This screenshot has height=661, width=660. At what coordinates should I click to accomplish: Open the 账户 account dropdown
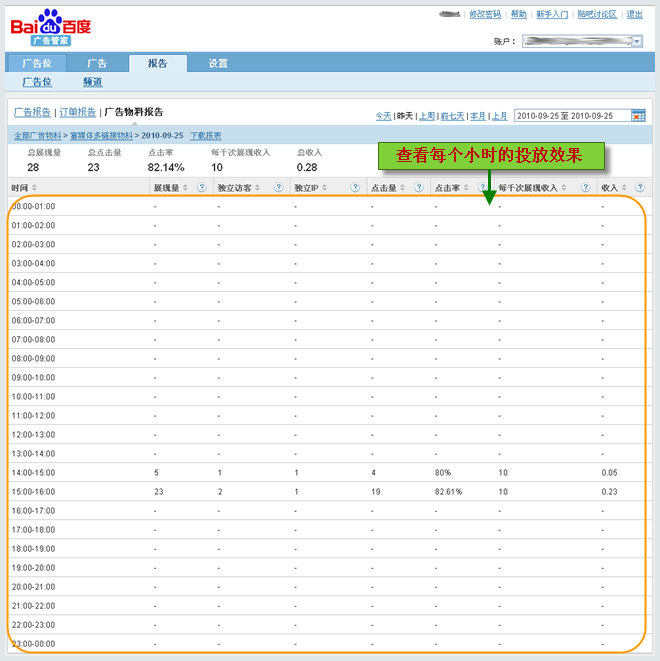tap(582, 41)
